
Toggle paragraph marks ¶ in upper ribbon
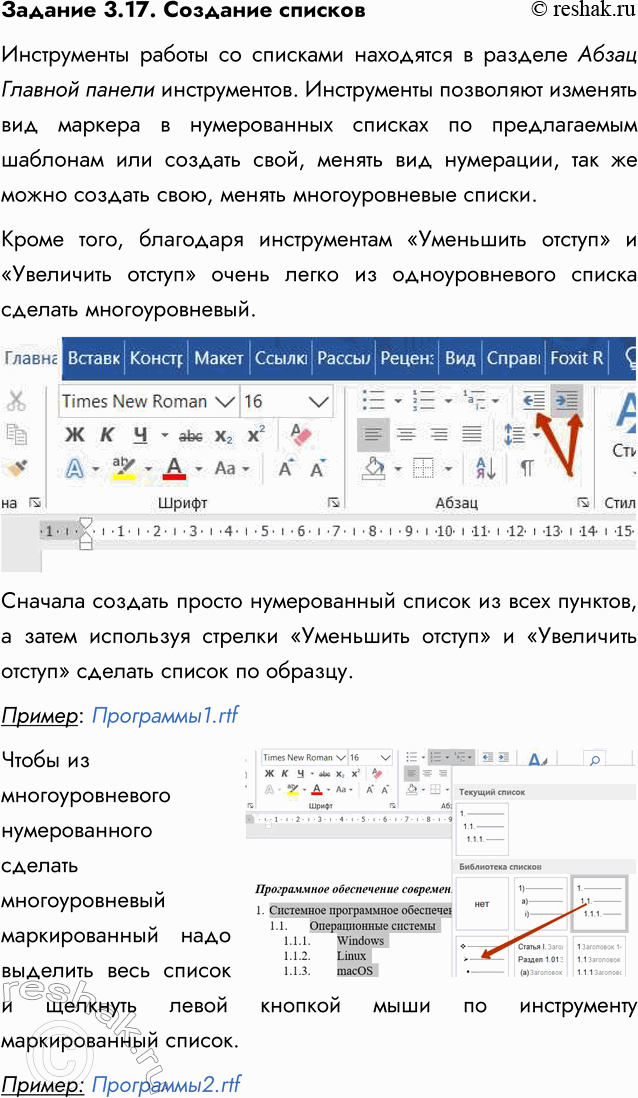pyautogui.click(x=526, y=468)
